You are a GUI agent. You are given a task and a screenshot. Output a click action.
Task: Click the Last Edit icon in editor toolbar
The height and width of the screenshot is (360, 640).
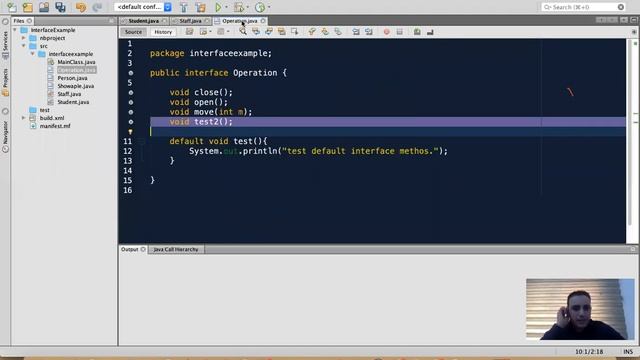pyautogui.click(x=189, y=31)
